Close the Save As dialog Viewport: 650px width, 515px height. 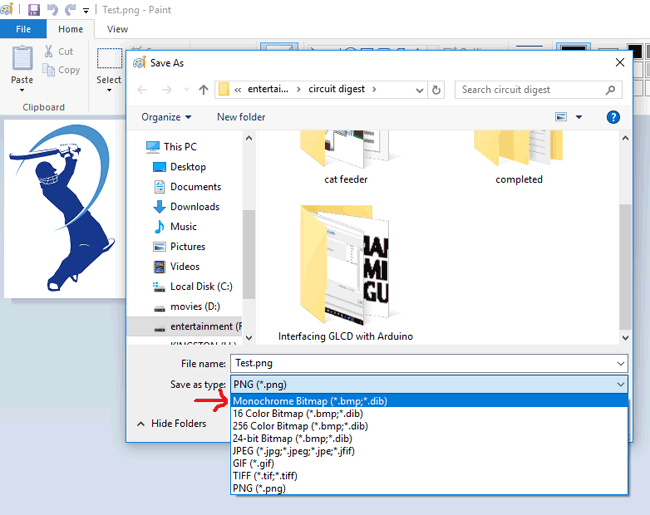pyautogui.click(x=620, y=63)
